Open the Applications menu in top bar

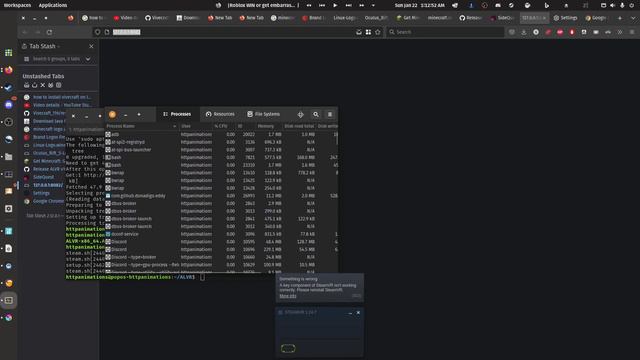click(53, 5)
